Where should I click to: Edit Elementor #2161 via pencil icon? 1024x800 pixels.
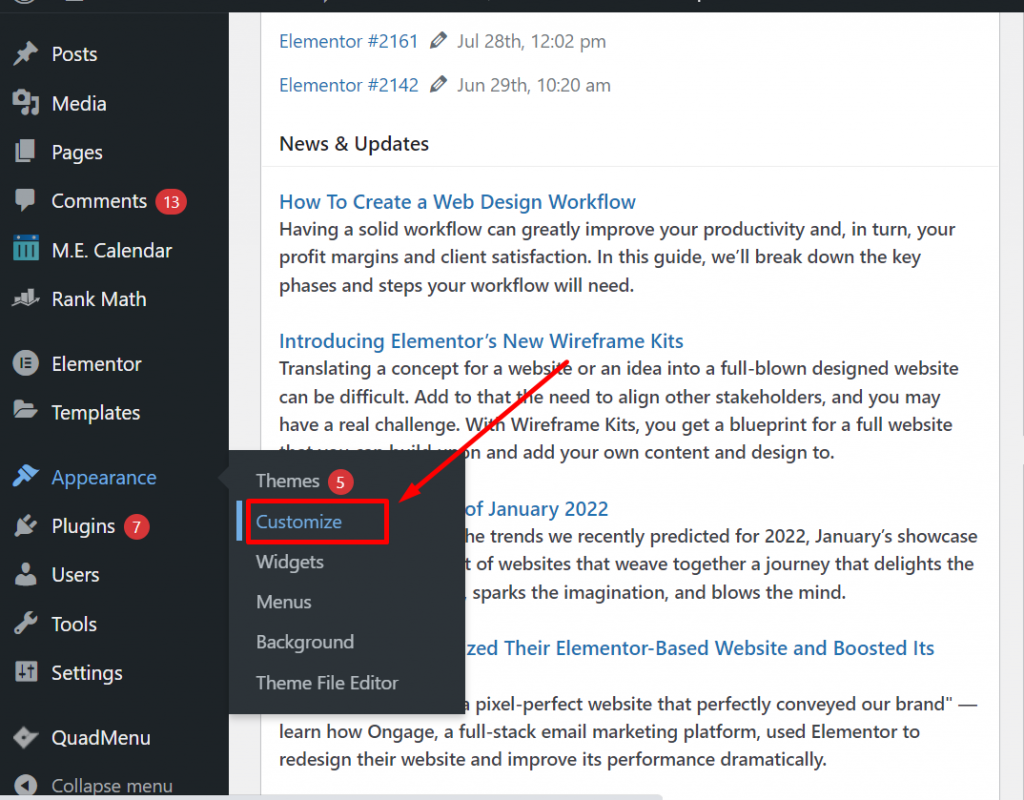pos(438,41)
